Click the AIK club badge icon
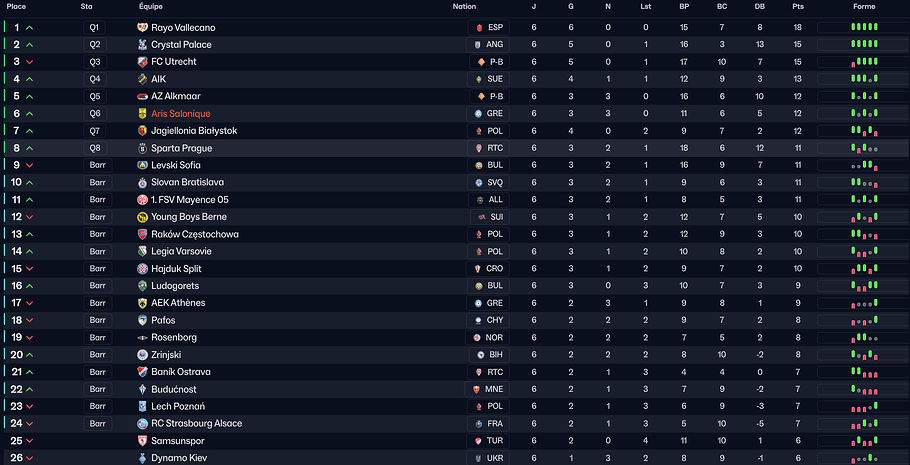910x465 pixels. pos(142,79)
